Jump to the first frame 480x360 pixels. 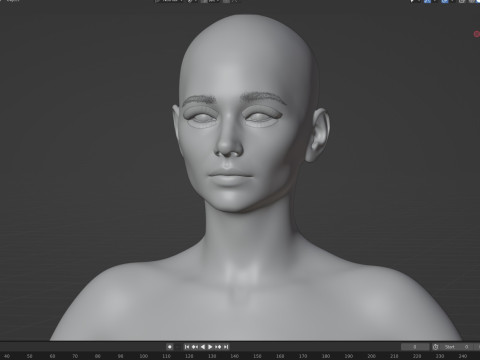coord(187,347)
